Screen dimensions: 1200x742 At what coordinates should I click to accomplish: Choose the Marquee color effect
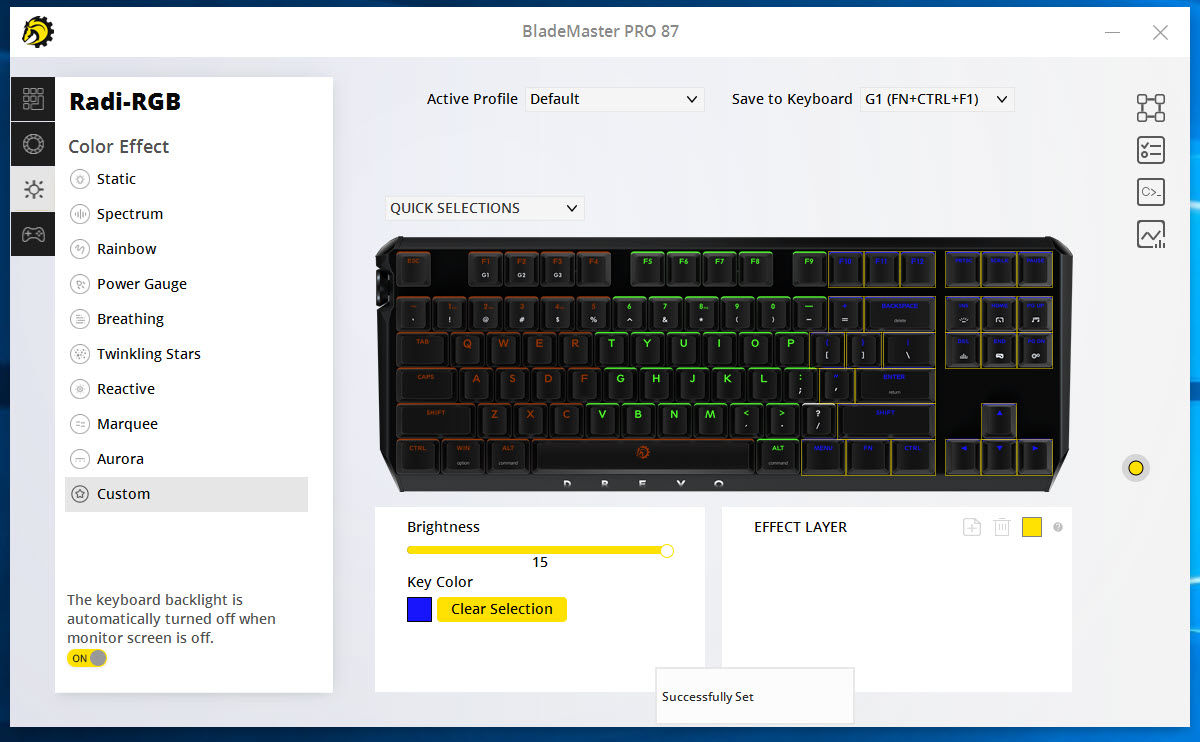click(186, 424)
